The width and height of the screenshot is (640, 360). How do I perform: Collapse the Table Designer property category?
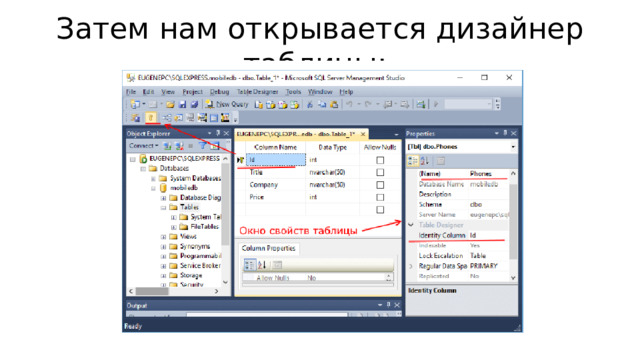tap(411, 225)
